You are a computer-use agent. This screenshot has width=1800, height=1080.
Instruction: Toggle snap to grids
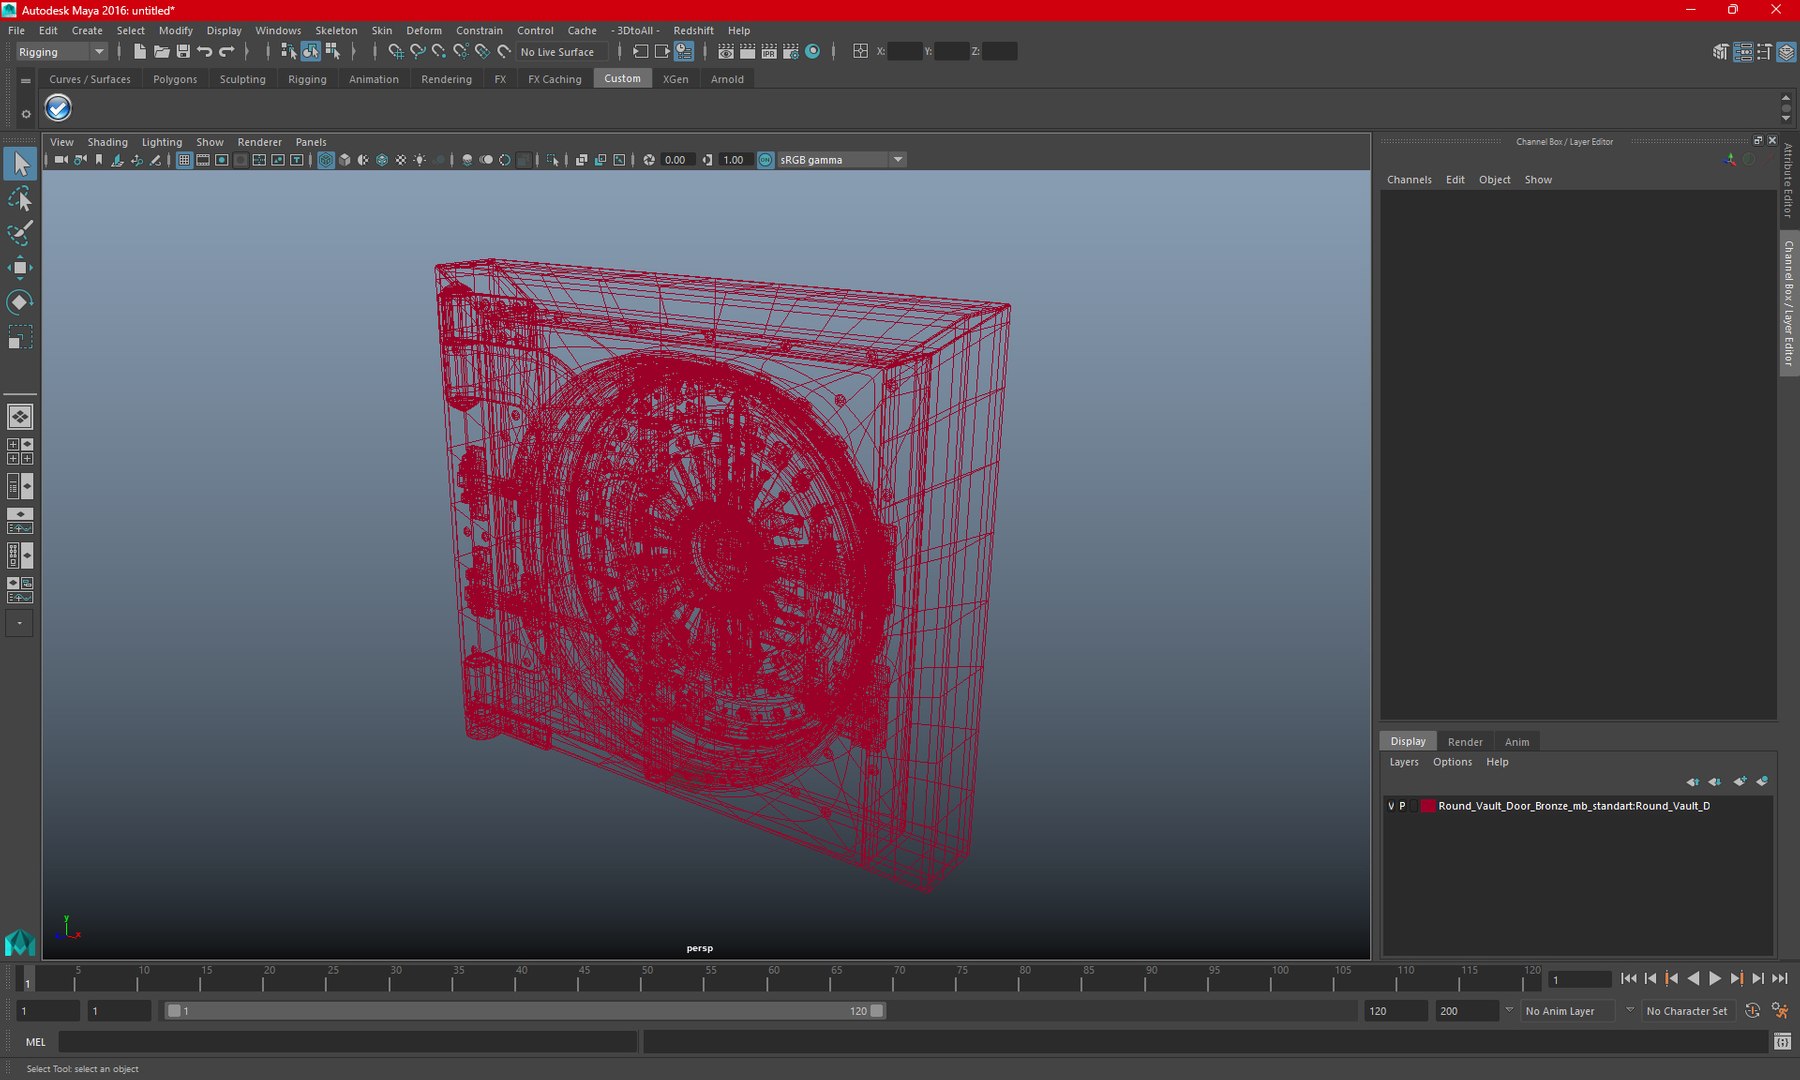(x=396, y=51)
